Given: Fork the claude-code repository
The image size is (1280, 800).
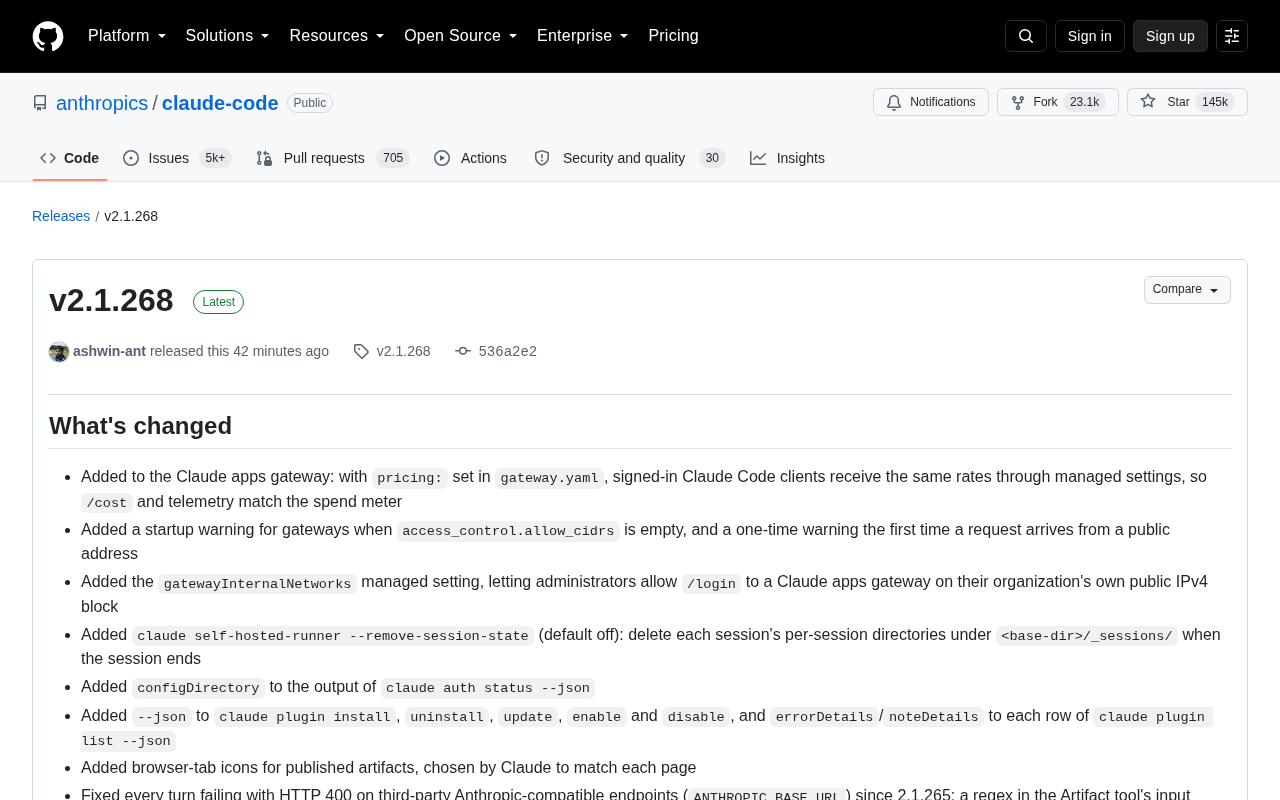Looking at the screenshot, I should click(x=1058, y=102).
